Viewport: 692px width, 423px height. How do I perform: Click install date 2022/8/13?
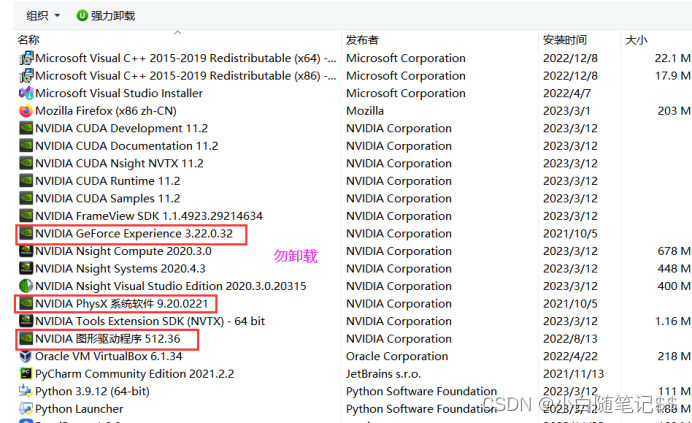[570, 339]
